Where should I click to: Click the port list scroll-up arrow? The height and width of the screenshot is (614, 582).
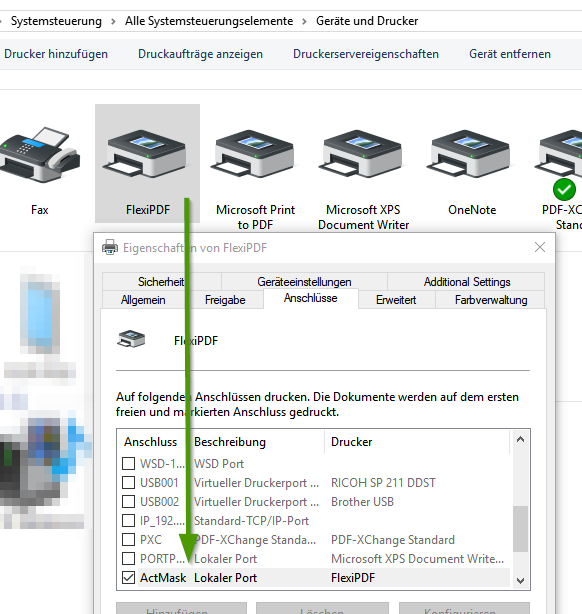[x=521, y=439]
